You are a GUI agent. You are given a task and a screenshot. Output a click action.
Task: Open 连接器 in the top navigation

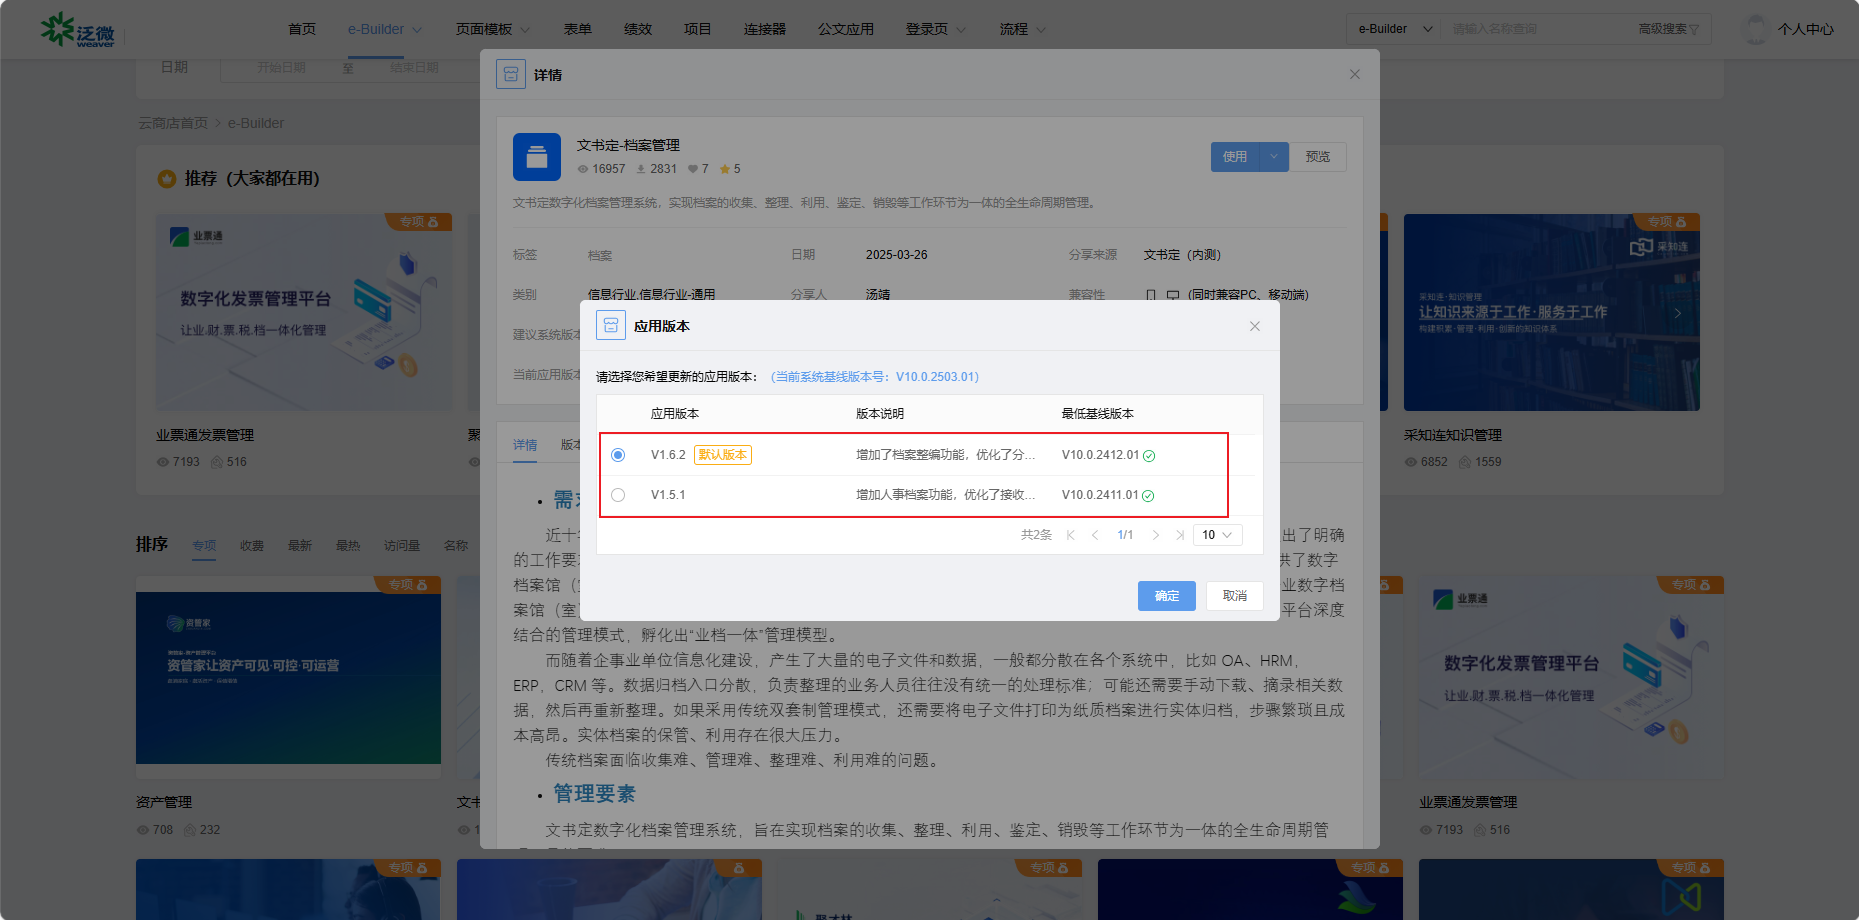point(765,29)
